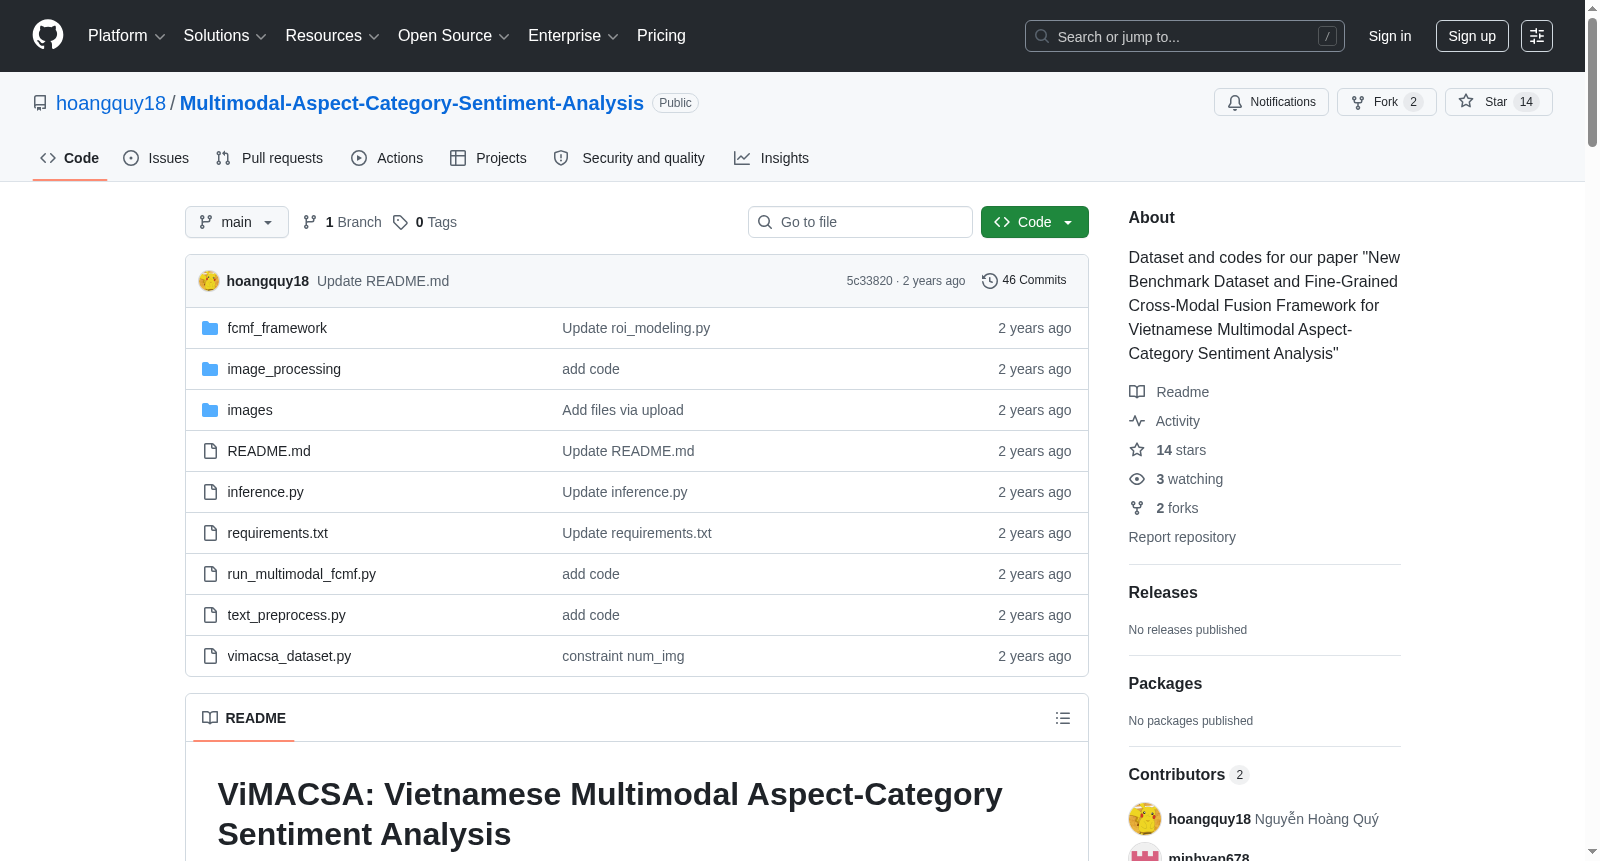Open hoangquy18 owner profile link

[x=111, y=103]
